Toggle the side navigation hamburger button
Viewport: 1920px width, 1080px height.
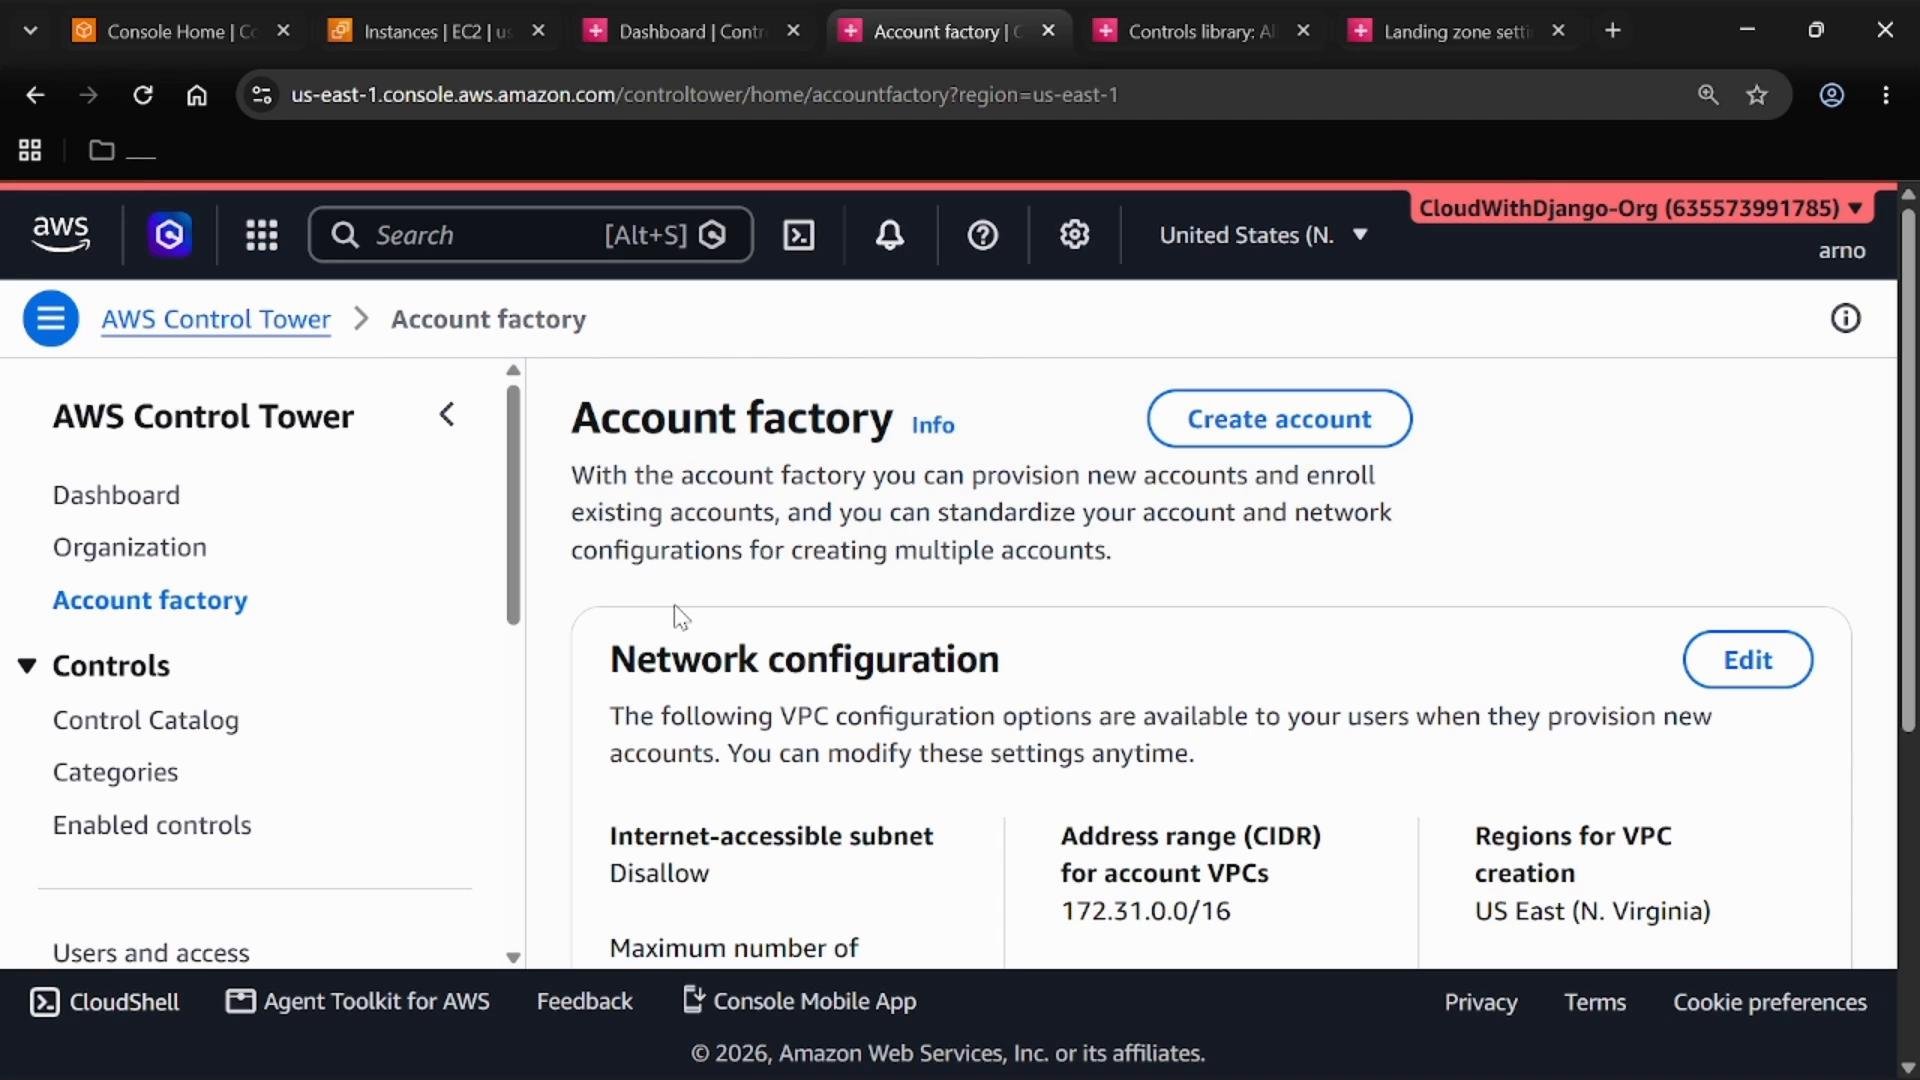(51, 319)
